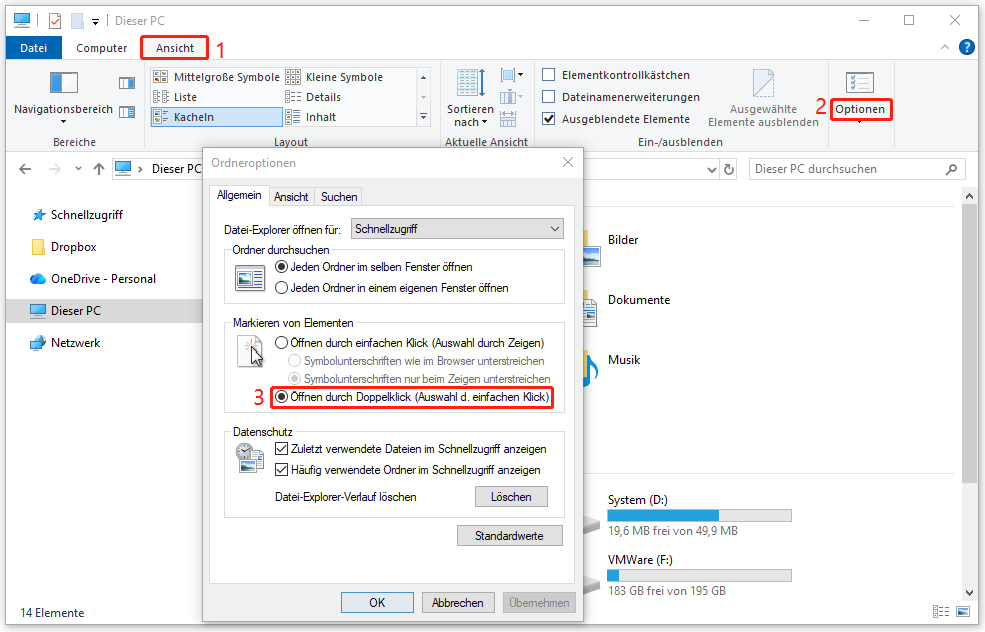Click System (D:) drive usage bar
The image size is (985, 632).
pos(699,516)
